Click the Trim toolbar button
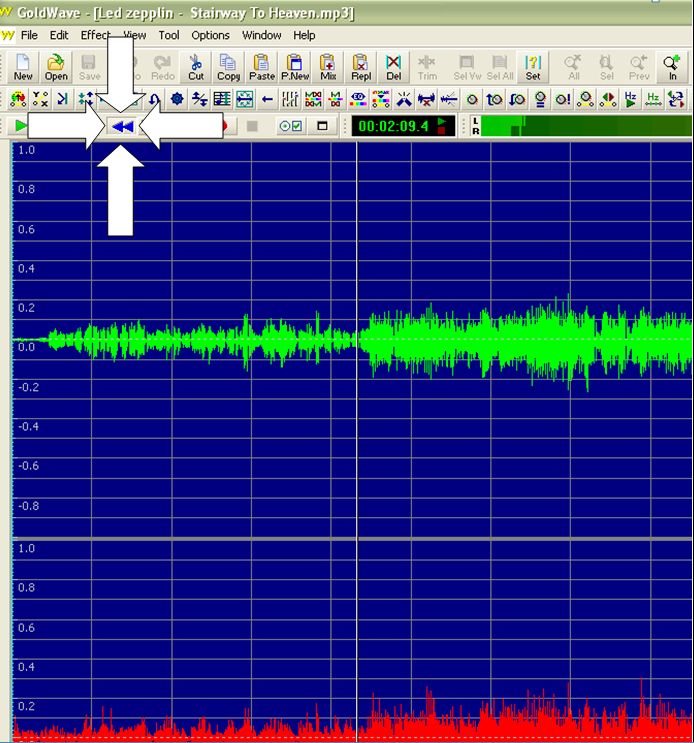This screenshot has width=694, height=743. [427, 67]
